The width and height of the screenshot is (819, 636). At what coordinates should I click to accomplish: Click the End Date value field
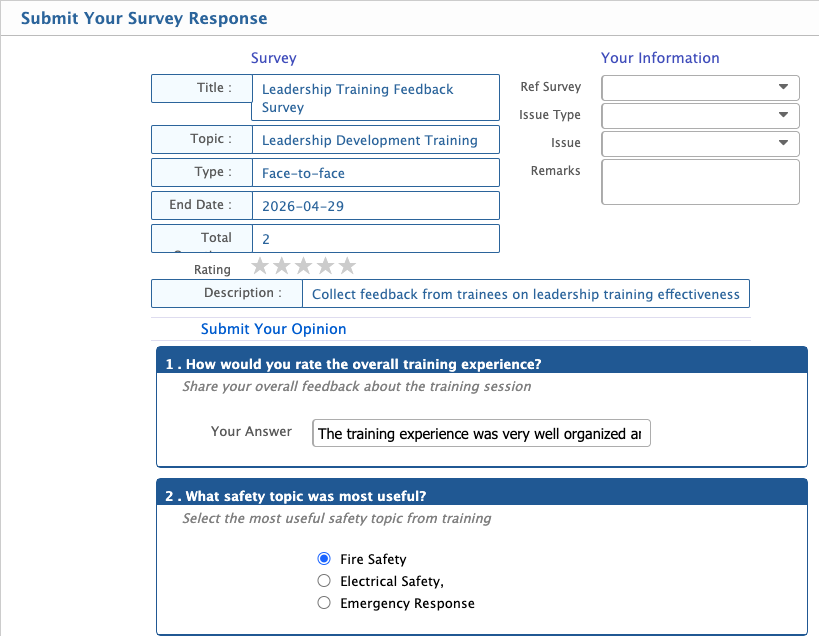pos(375,206)
